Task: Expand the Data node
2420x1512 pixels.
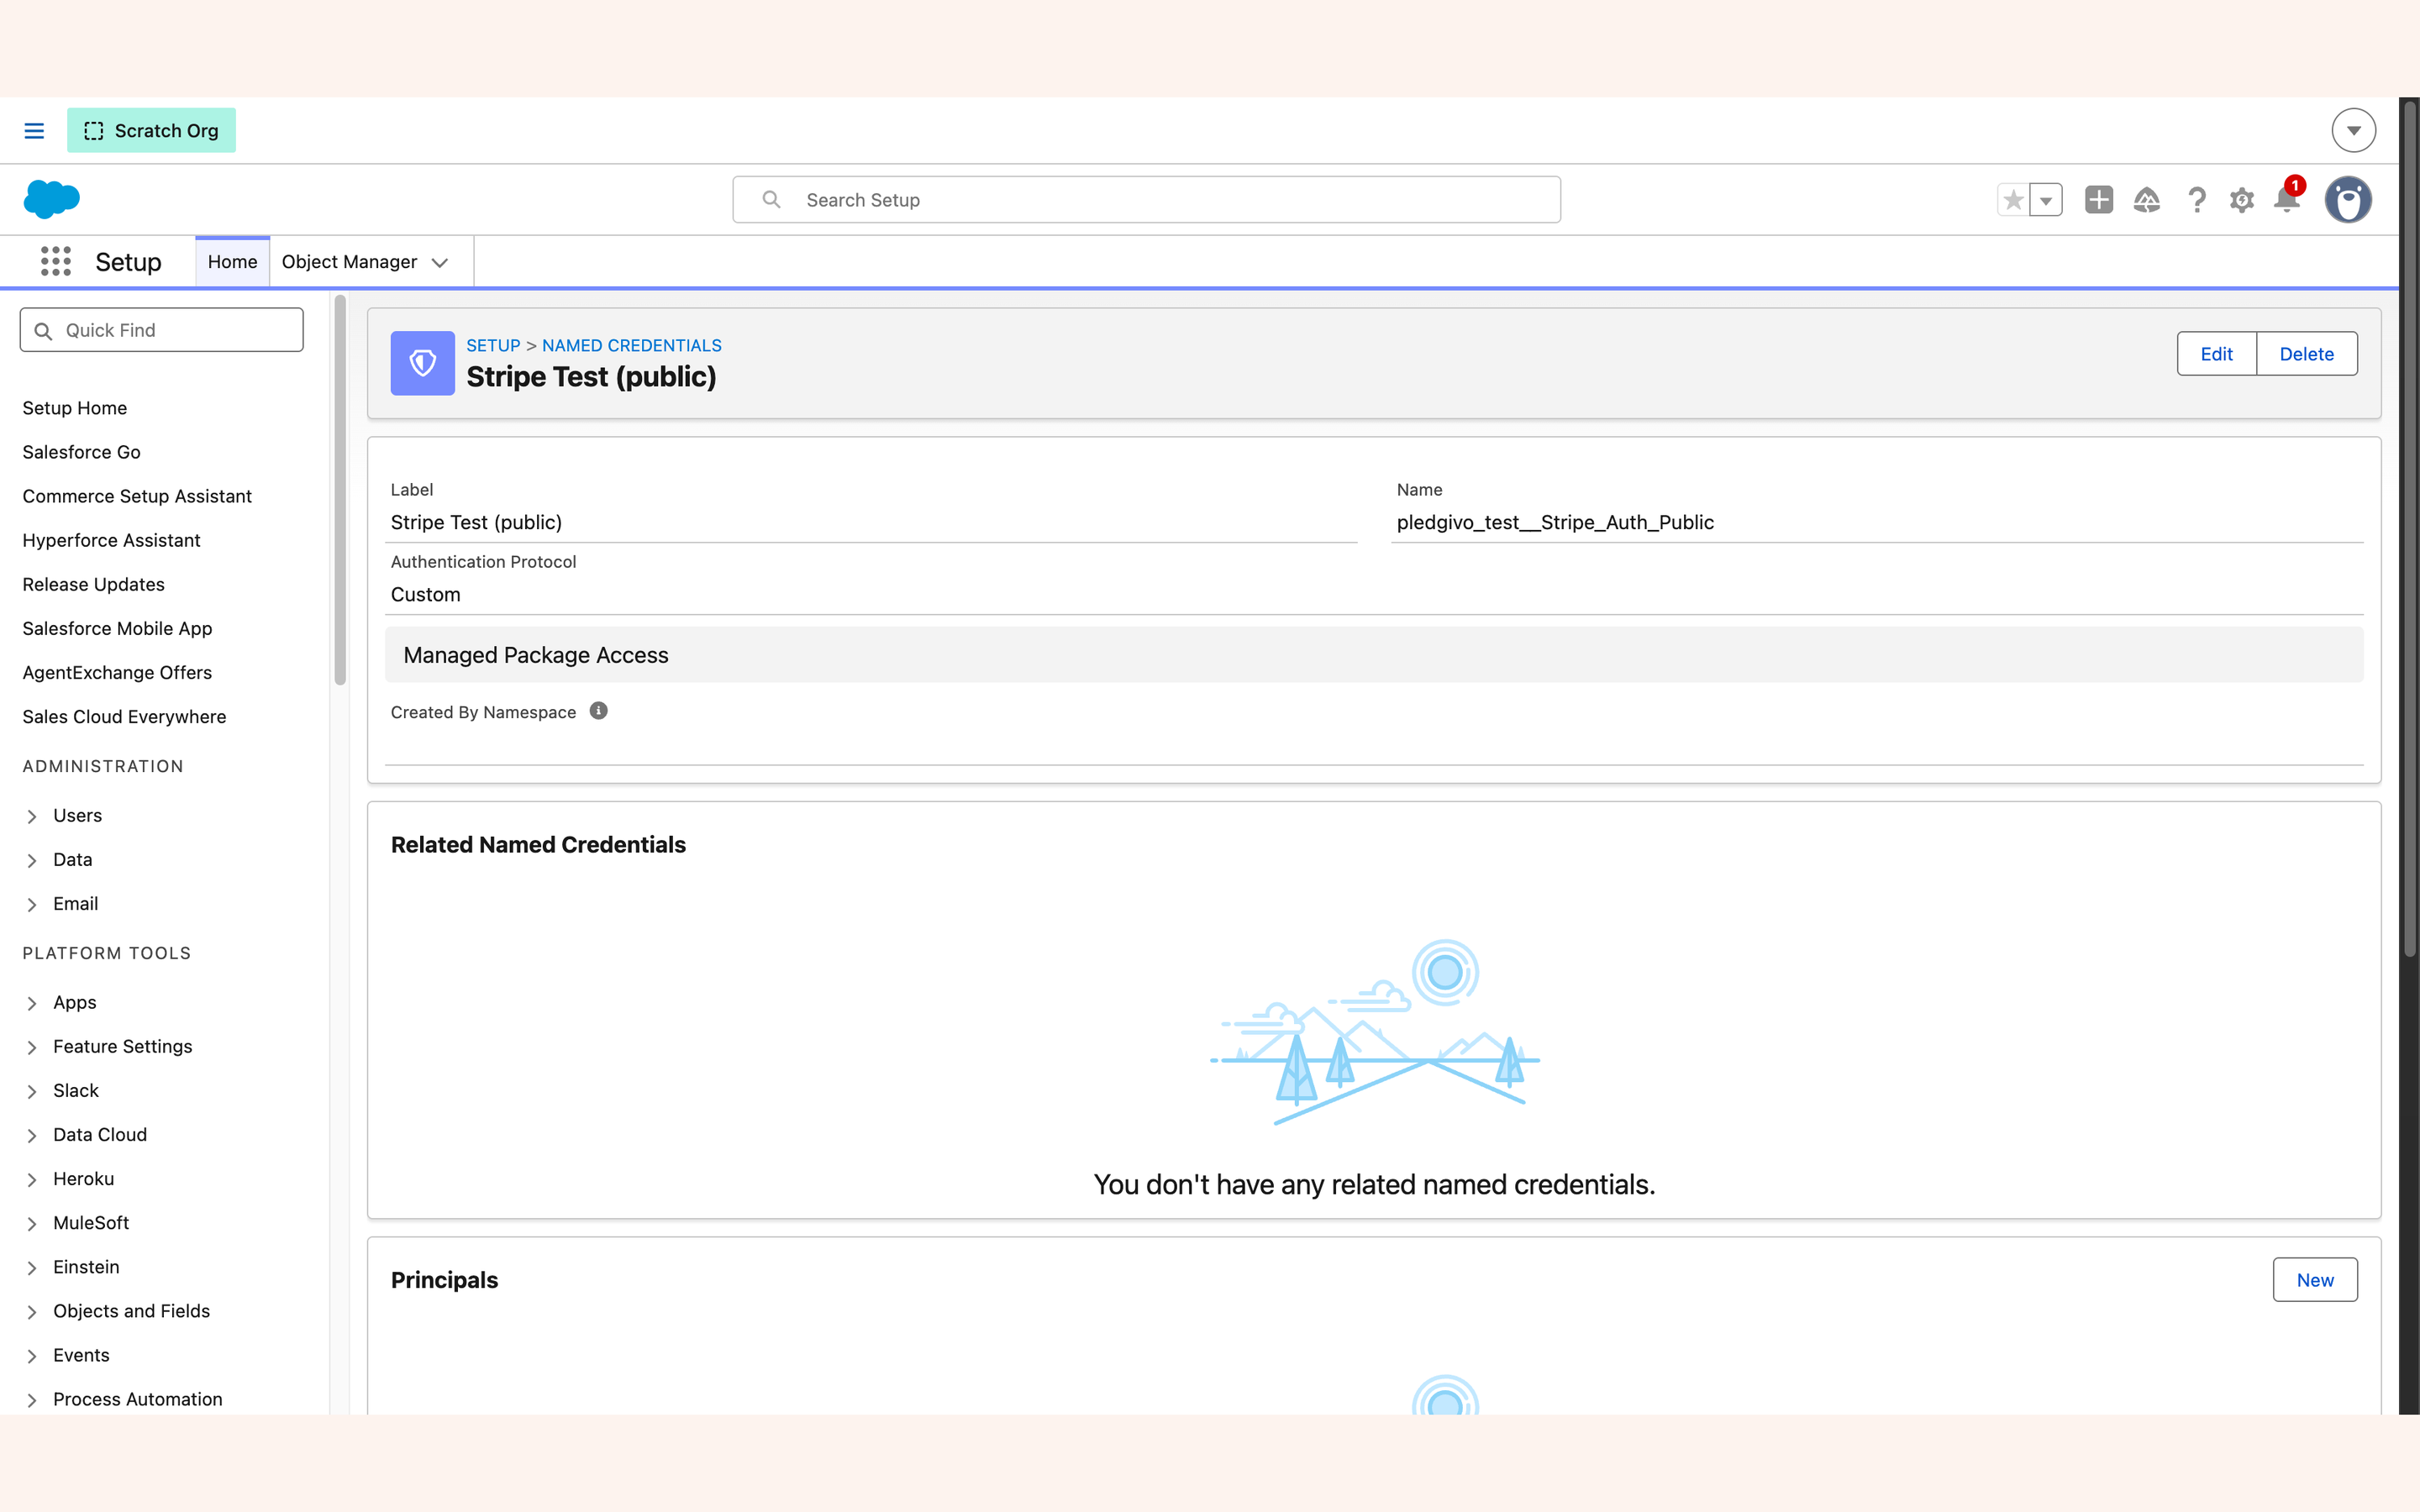Action: [x=32, y=860]
